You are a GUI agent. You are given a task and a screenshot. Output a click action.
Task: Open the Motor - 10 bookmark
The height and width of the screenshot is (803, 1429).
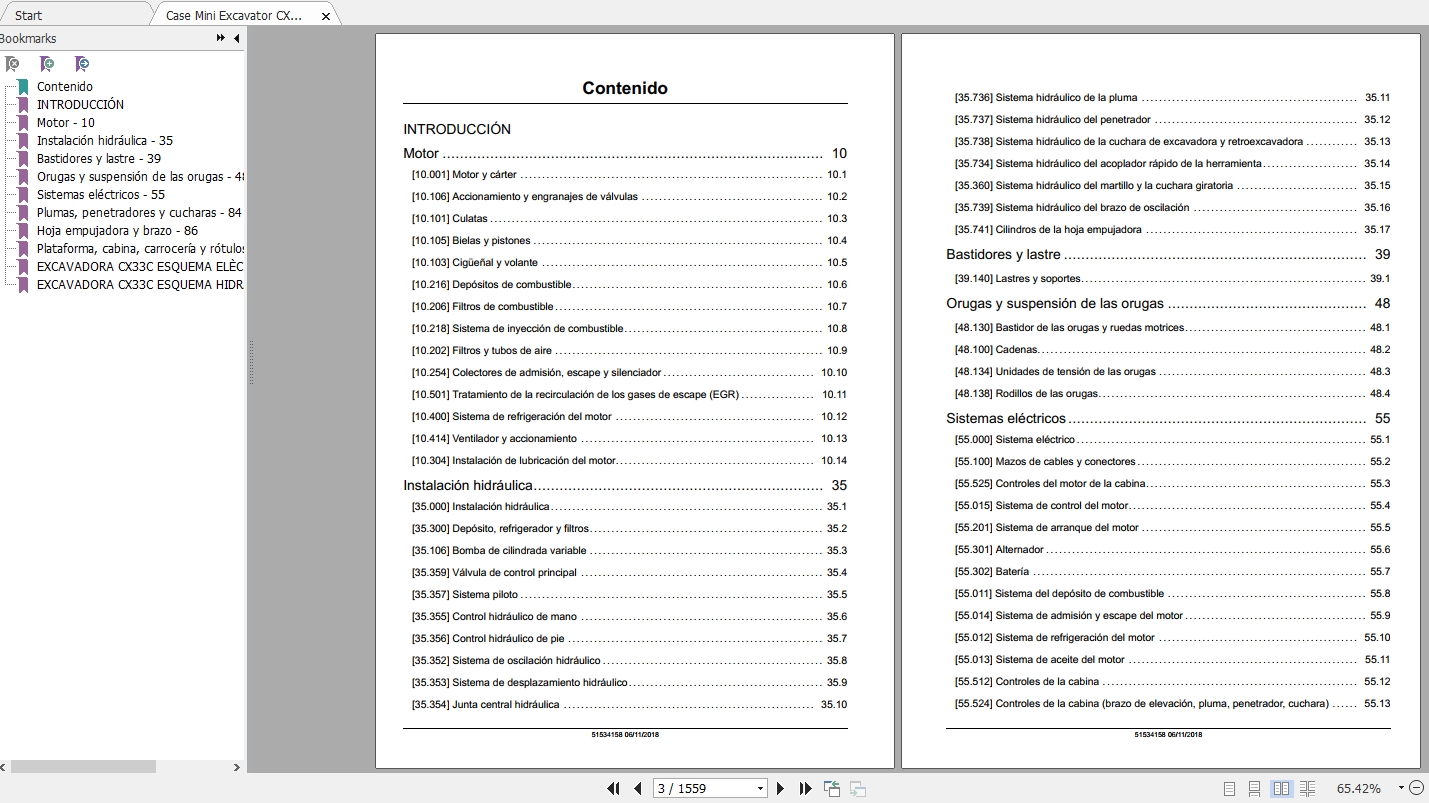click(x=66, y=123)
